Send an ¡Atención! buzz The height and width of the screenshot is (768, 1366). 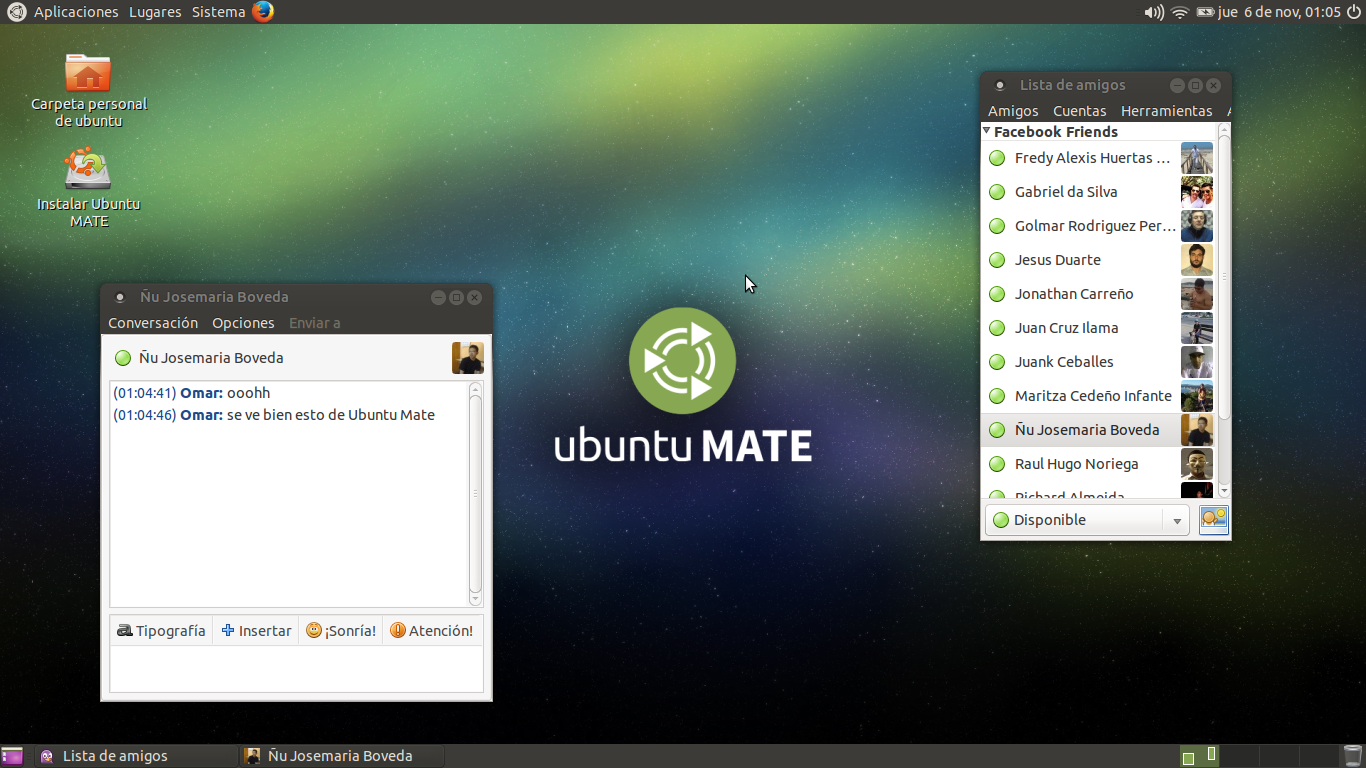pos(432,631)
